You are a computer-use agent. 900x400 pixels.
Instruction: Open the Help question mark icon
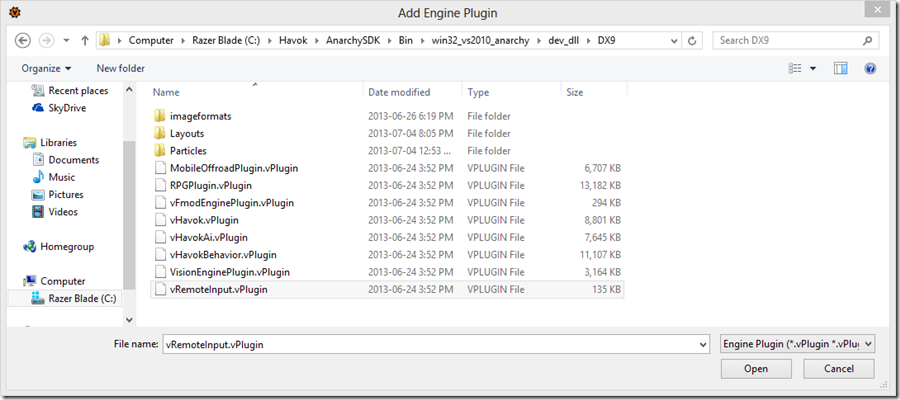click(x=870, y=68)
